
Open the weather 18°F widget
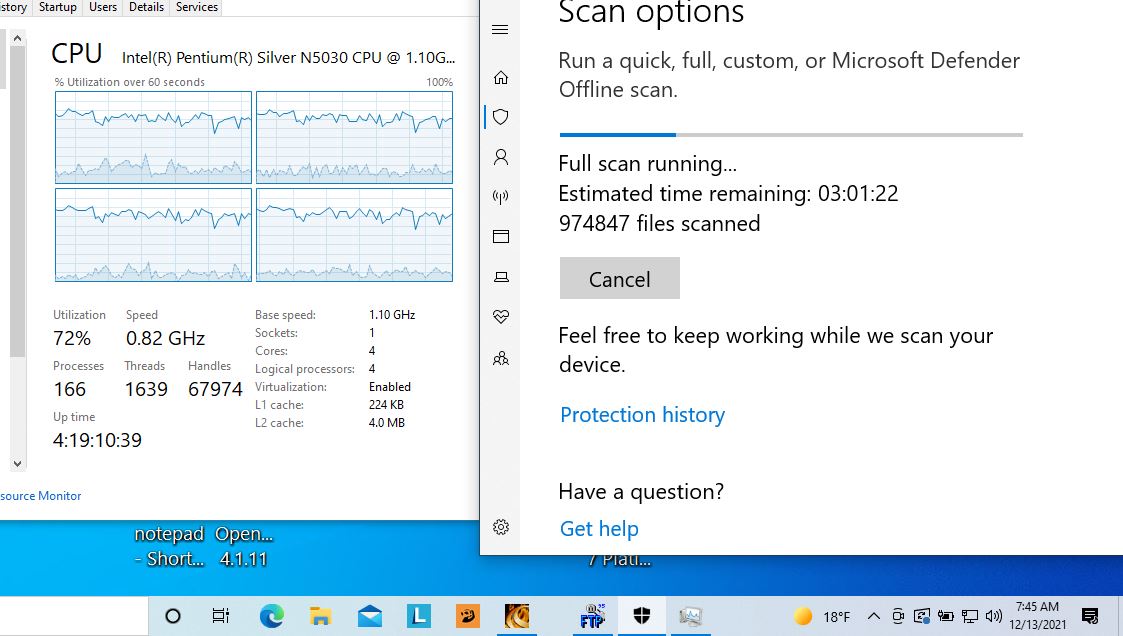(822, 617)
